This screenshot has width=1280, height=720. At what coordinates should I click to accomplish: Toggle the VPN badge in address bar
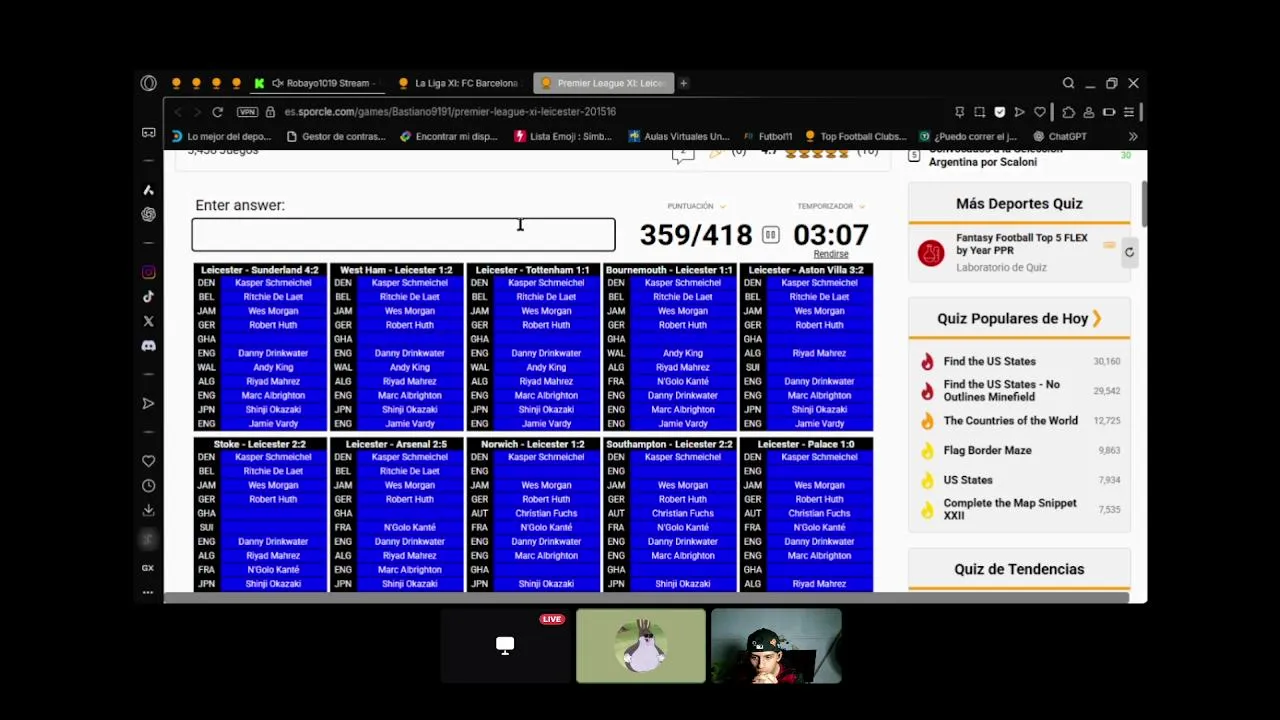pos(248,112)
